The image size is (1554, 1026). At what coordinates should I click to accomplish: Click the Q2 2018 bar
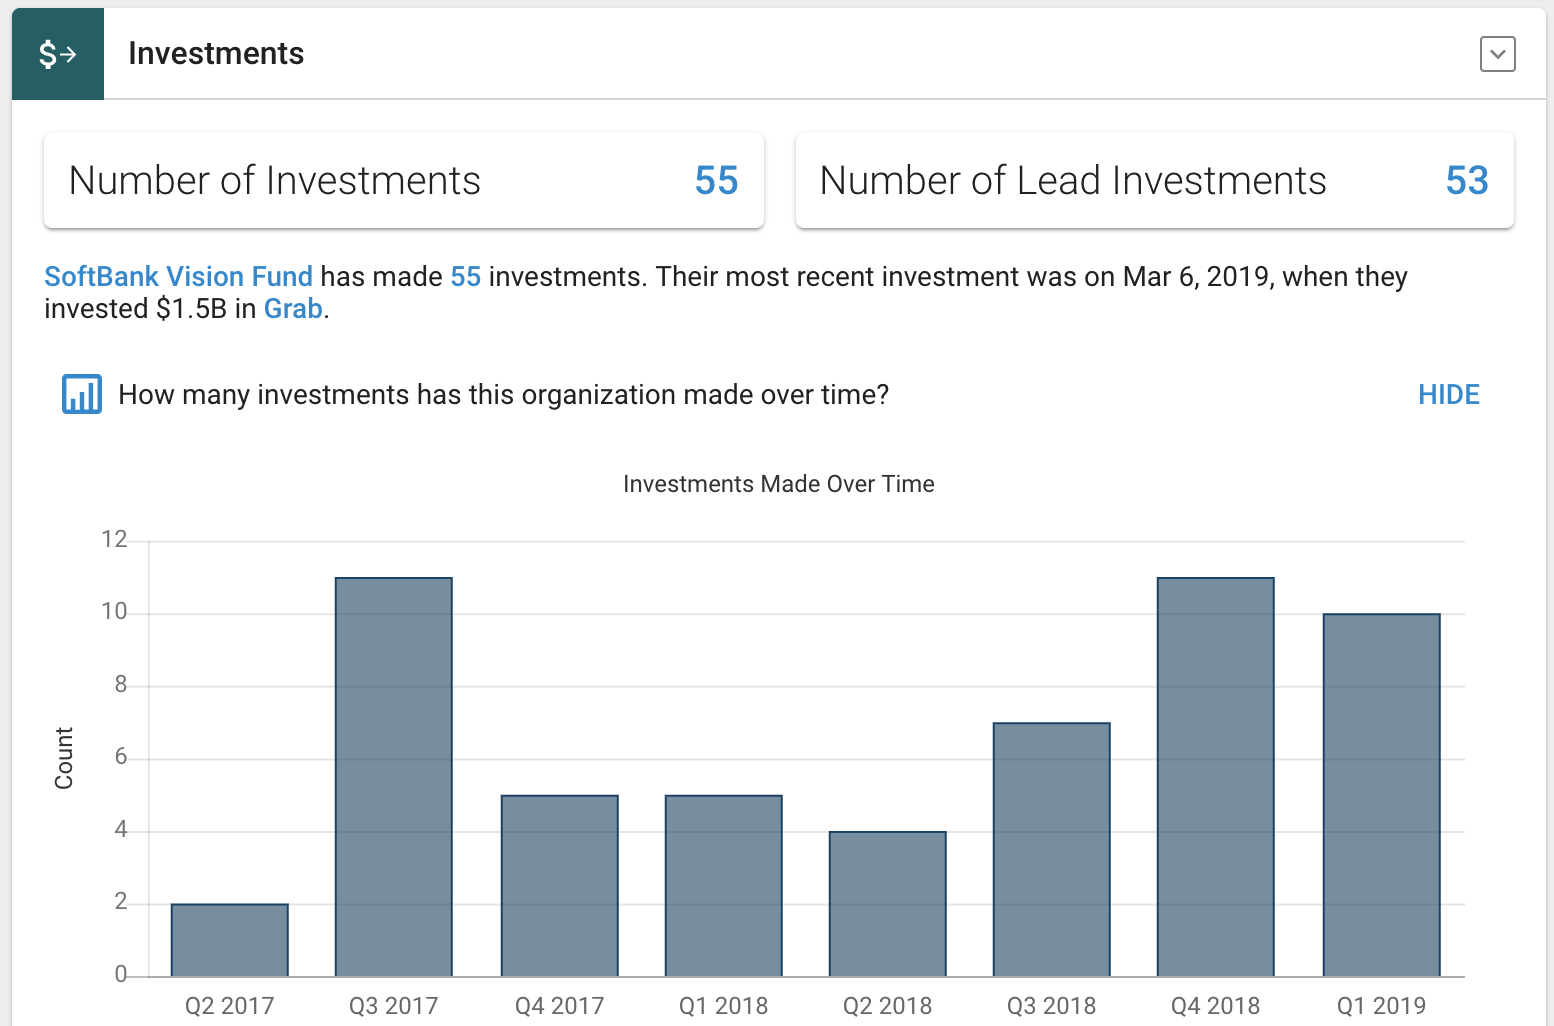point(888,904)
